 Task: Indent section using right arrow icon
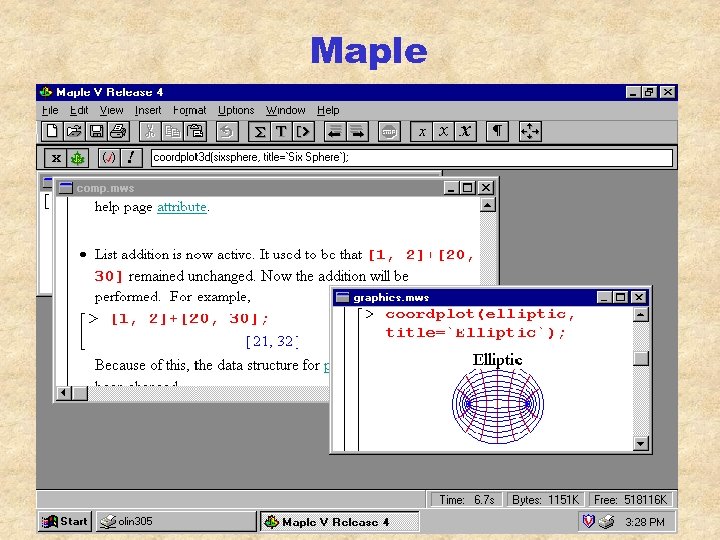click(357, 131)
